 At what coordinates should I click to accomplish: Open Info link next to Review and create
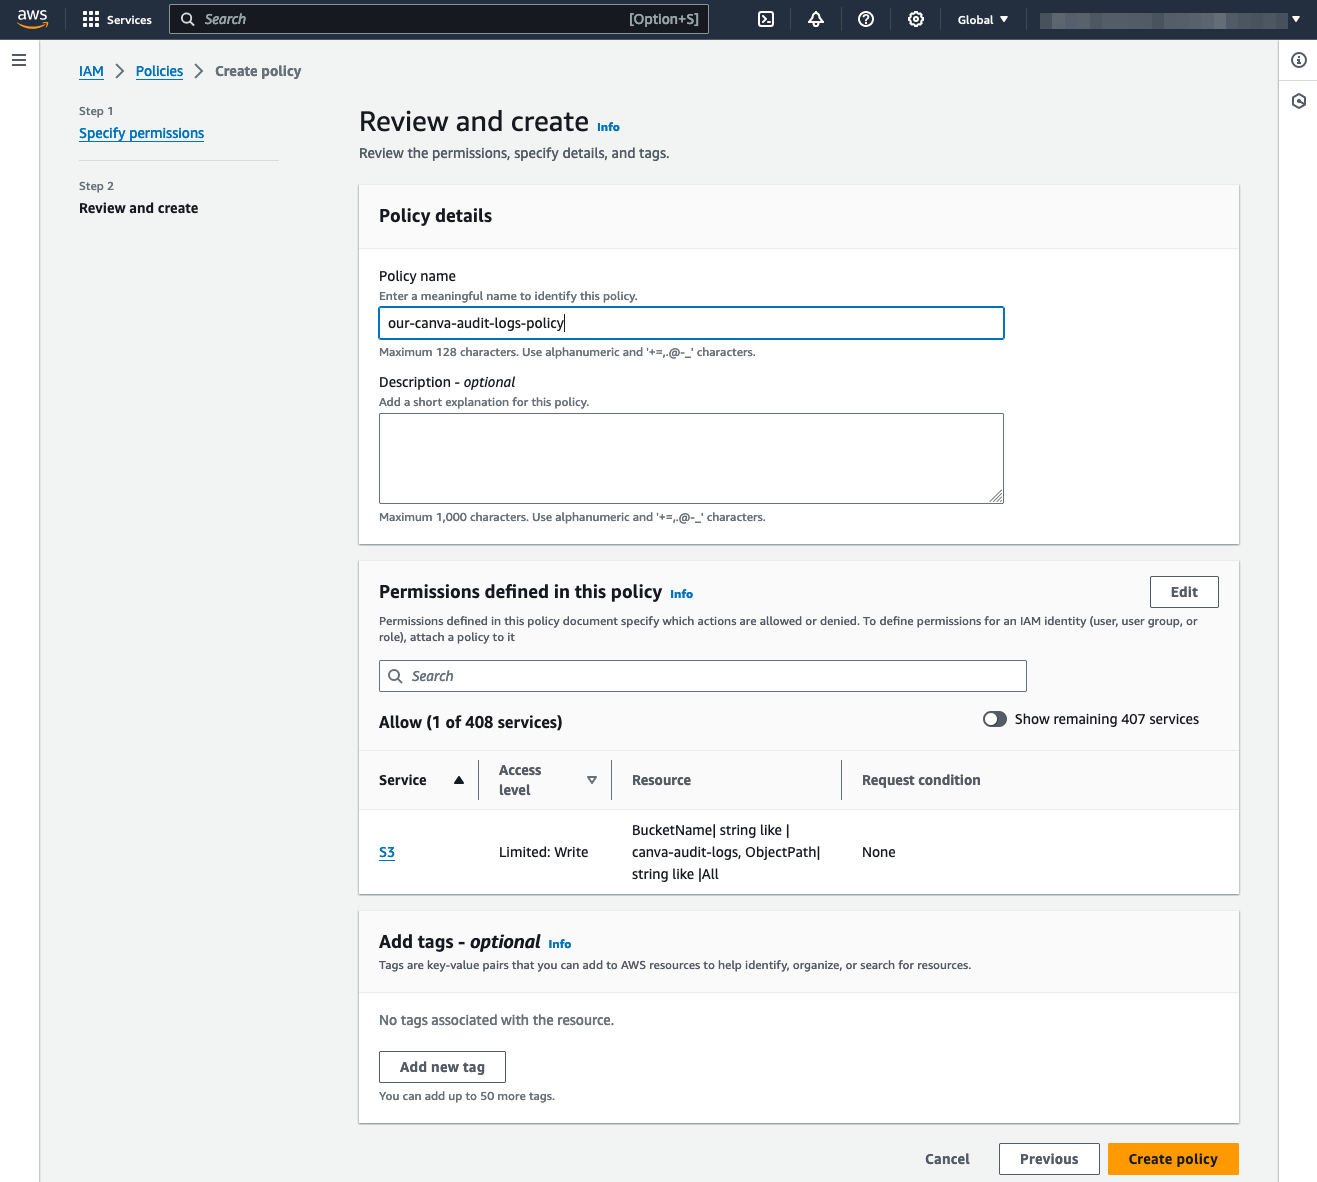pyautogui.click(x=608, y=127)
